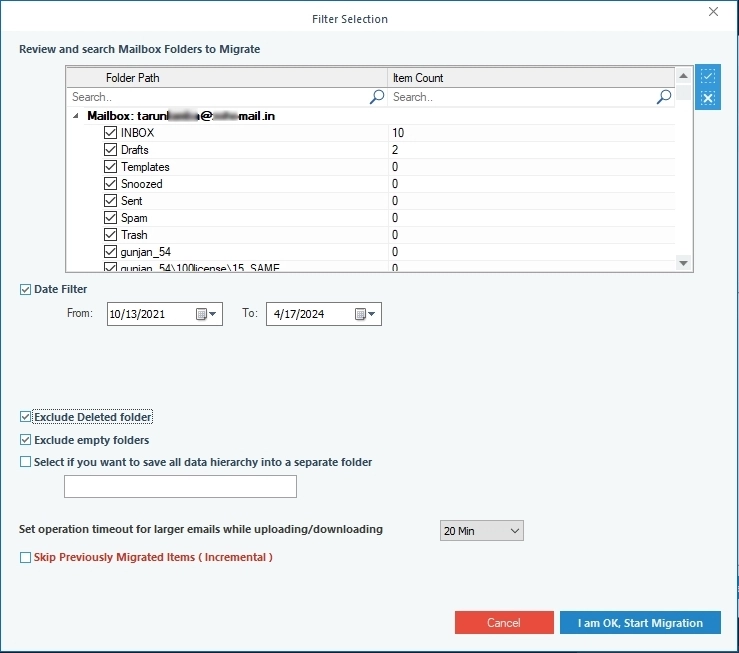Uncheck the INBOX folder checkbox
The width and height of the screenshot is (739, 653).
(110, 133)
